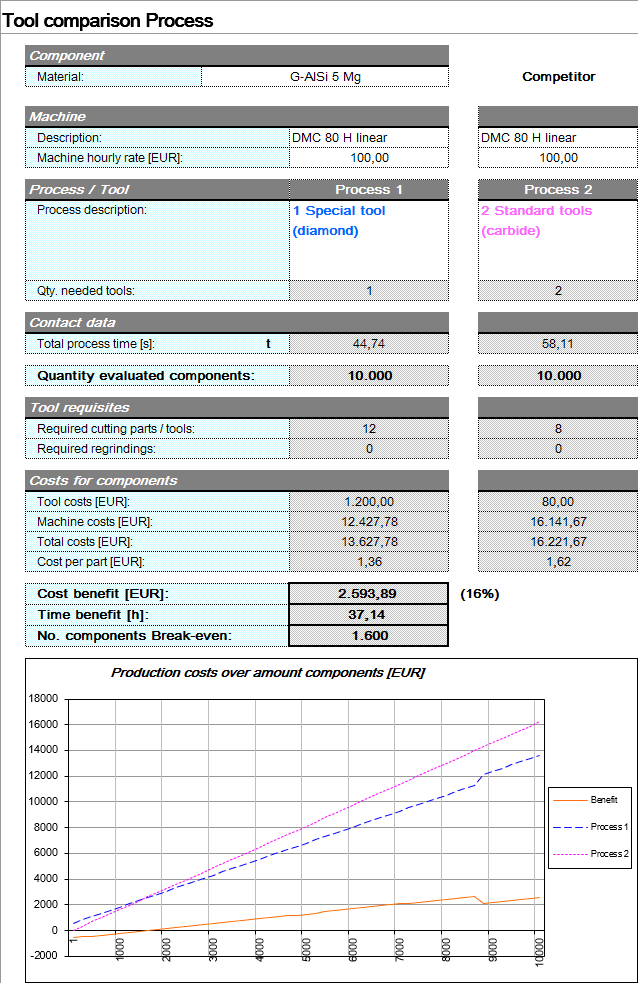Select the chart title Production costs over amount
Screen dimensions: 638x983
click(268, 673)
